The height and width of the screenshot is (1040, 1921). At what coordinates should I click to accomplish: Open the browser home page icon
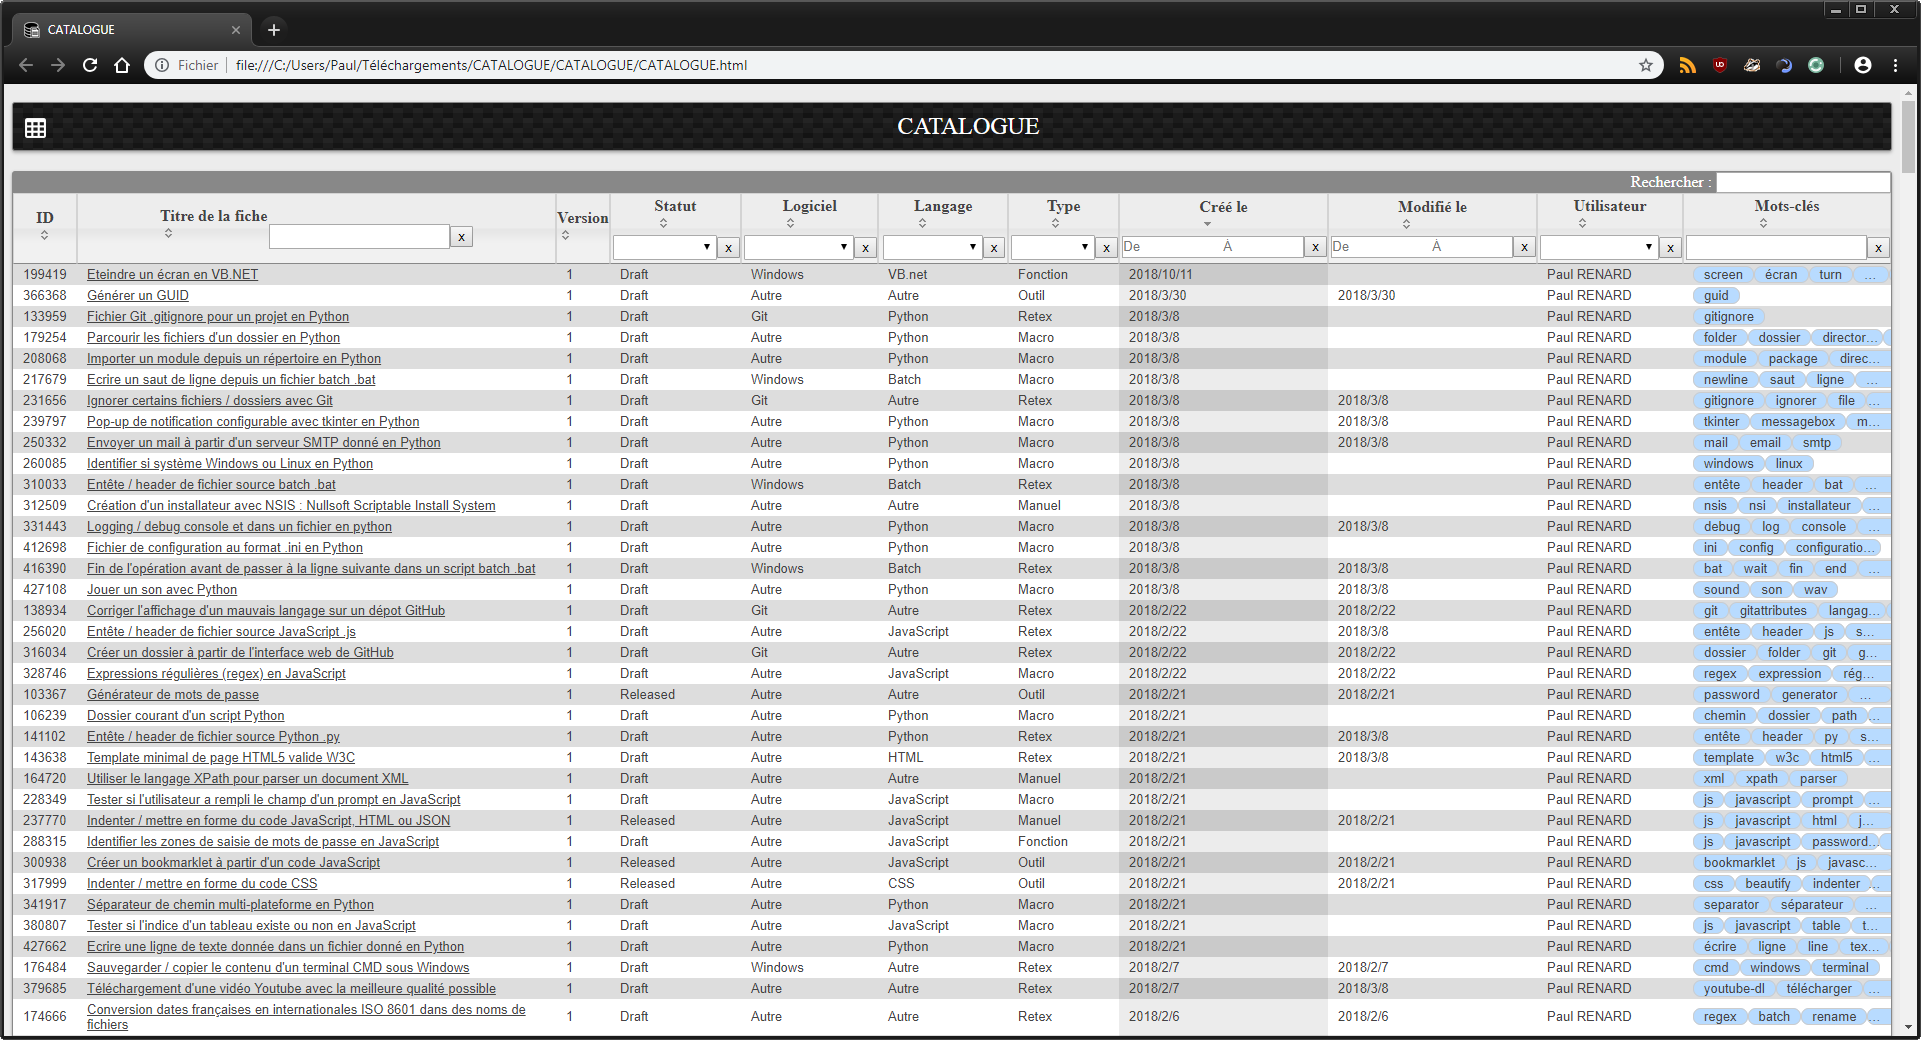pyautogui.click(x=122, y=65)
